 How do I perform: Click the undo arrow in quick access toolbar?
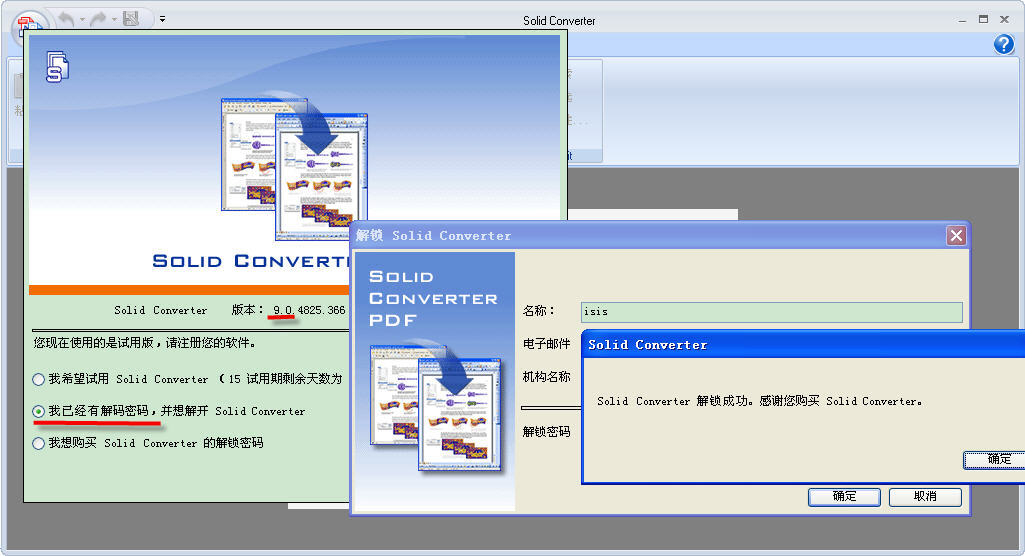click(66, 19)
